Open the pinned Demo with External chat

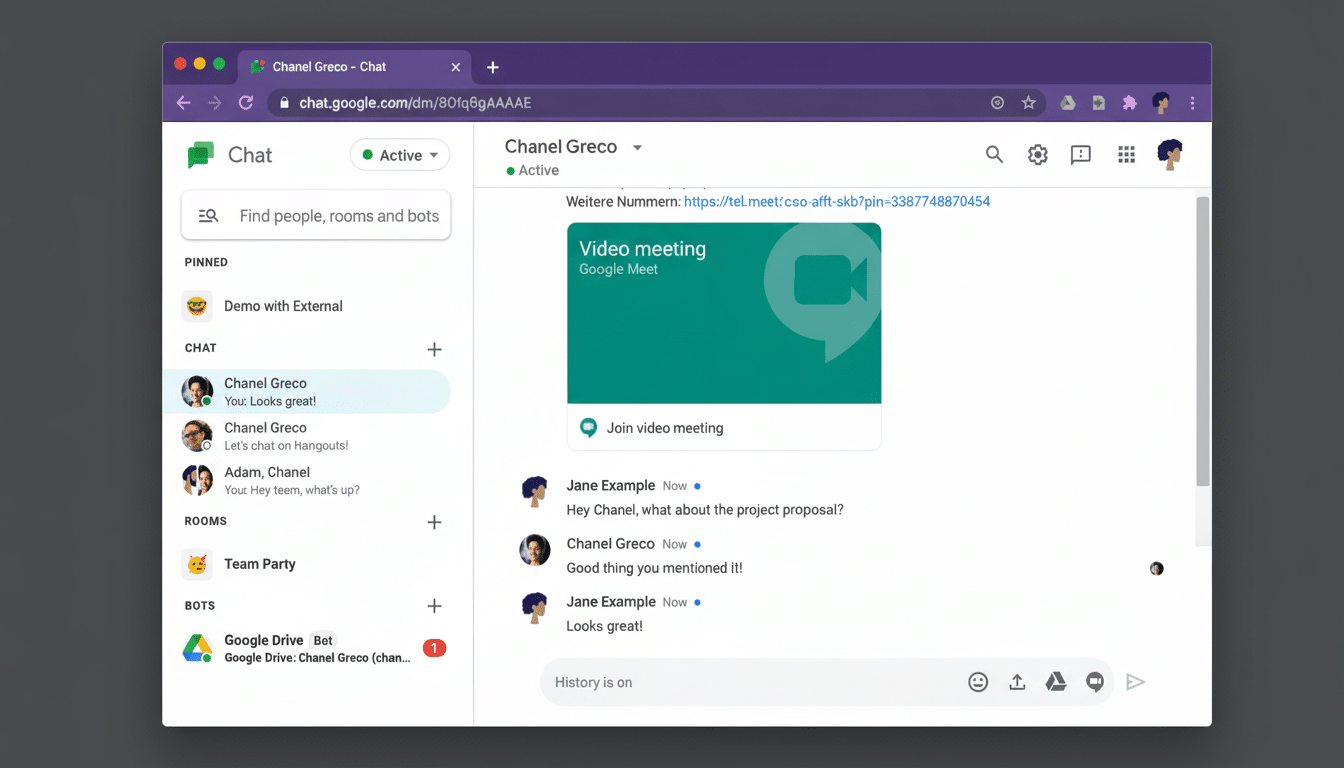point(283,306)
